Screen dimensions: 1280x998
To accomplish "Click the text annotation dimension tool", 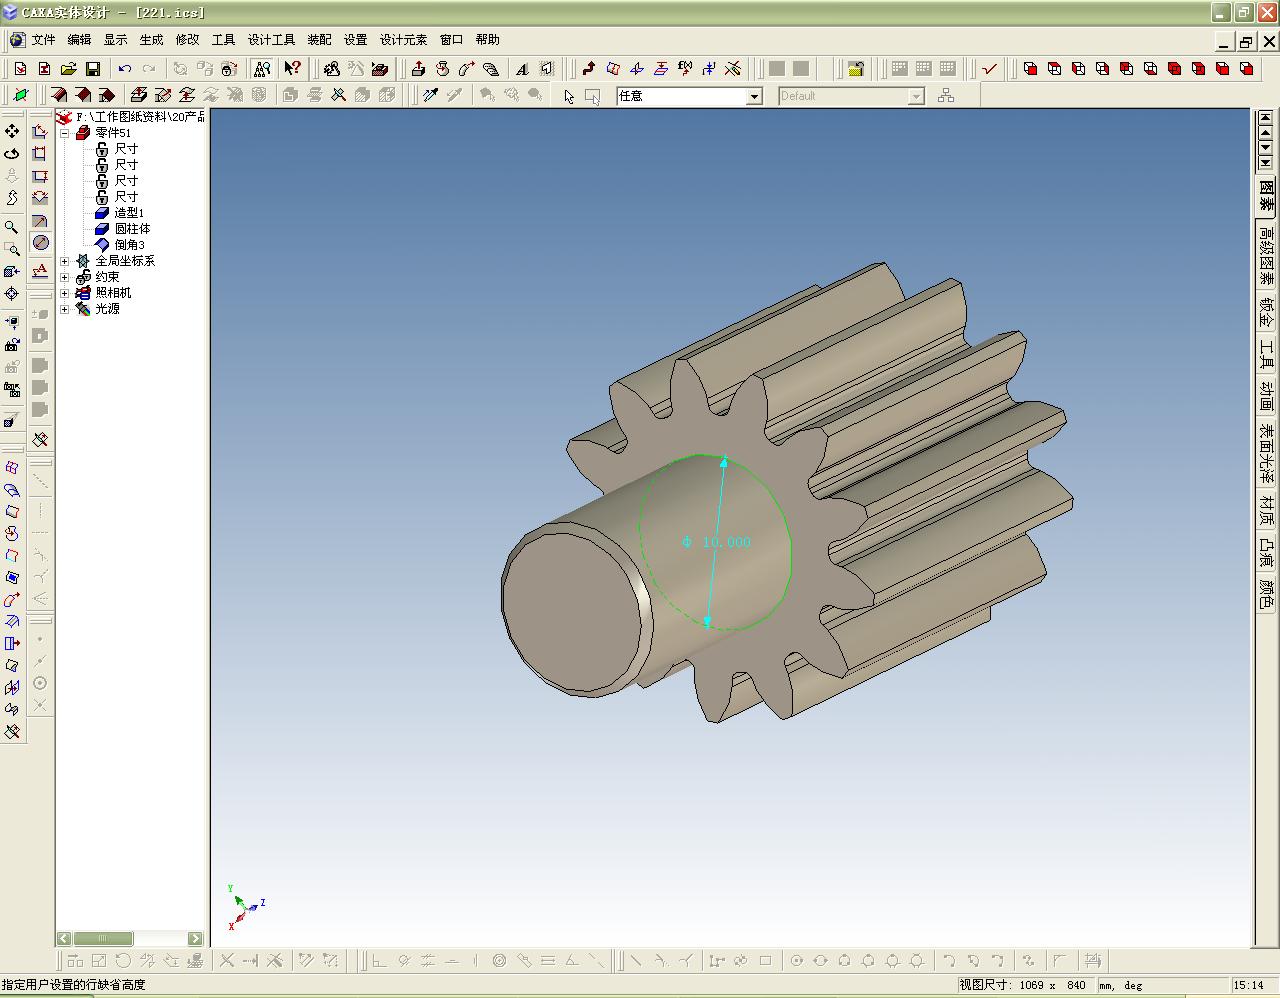I will pos(40,270).
